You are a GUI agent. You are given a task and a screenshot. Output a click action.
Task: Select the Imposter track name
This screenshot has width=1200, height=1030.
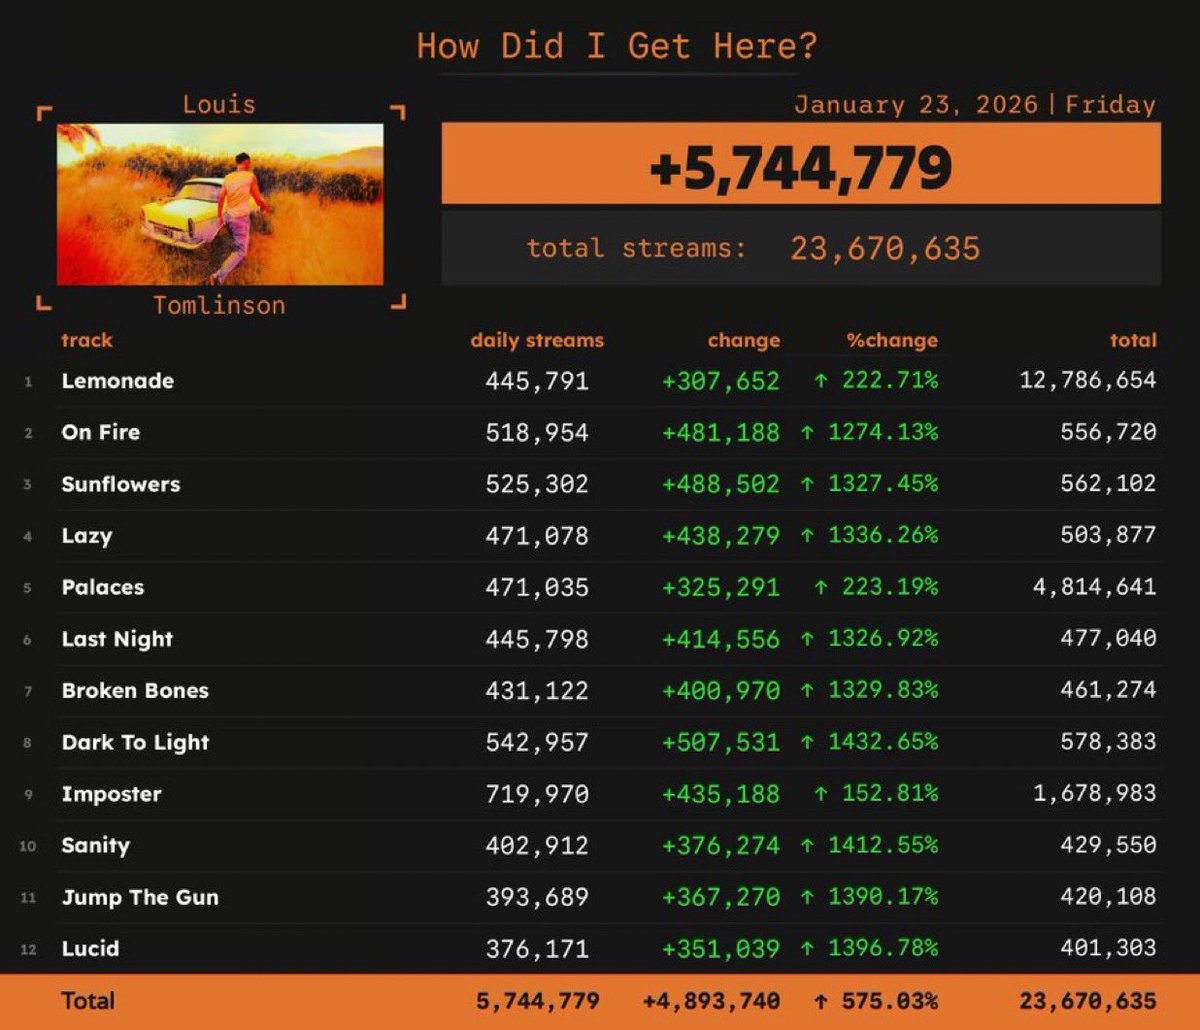[x=111, y=794]
